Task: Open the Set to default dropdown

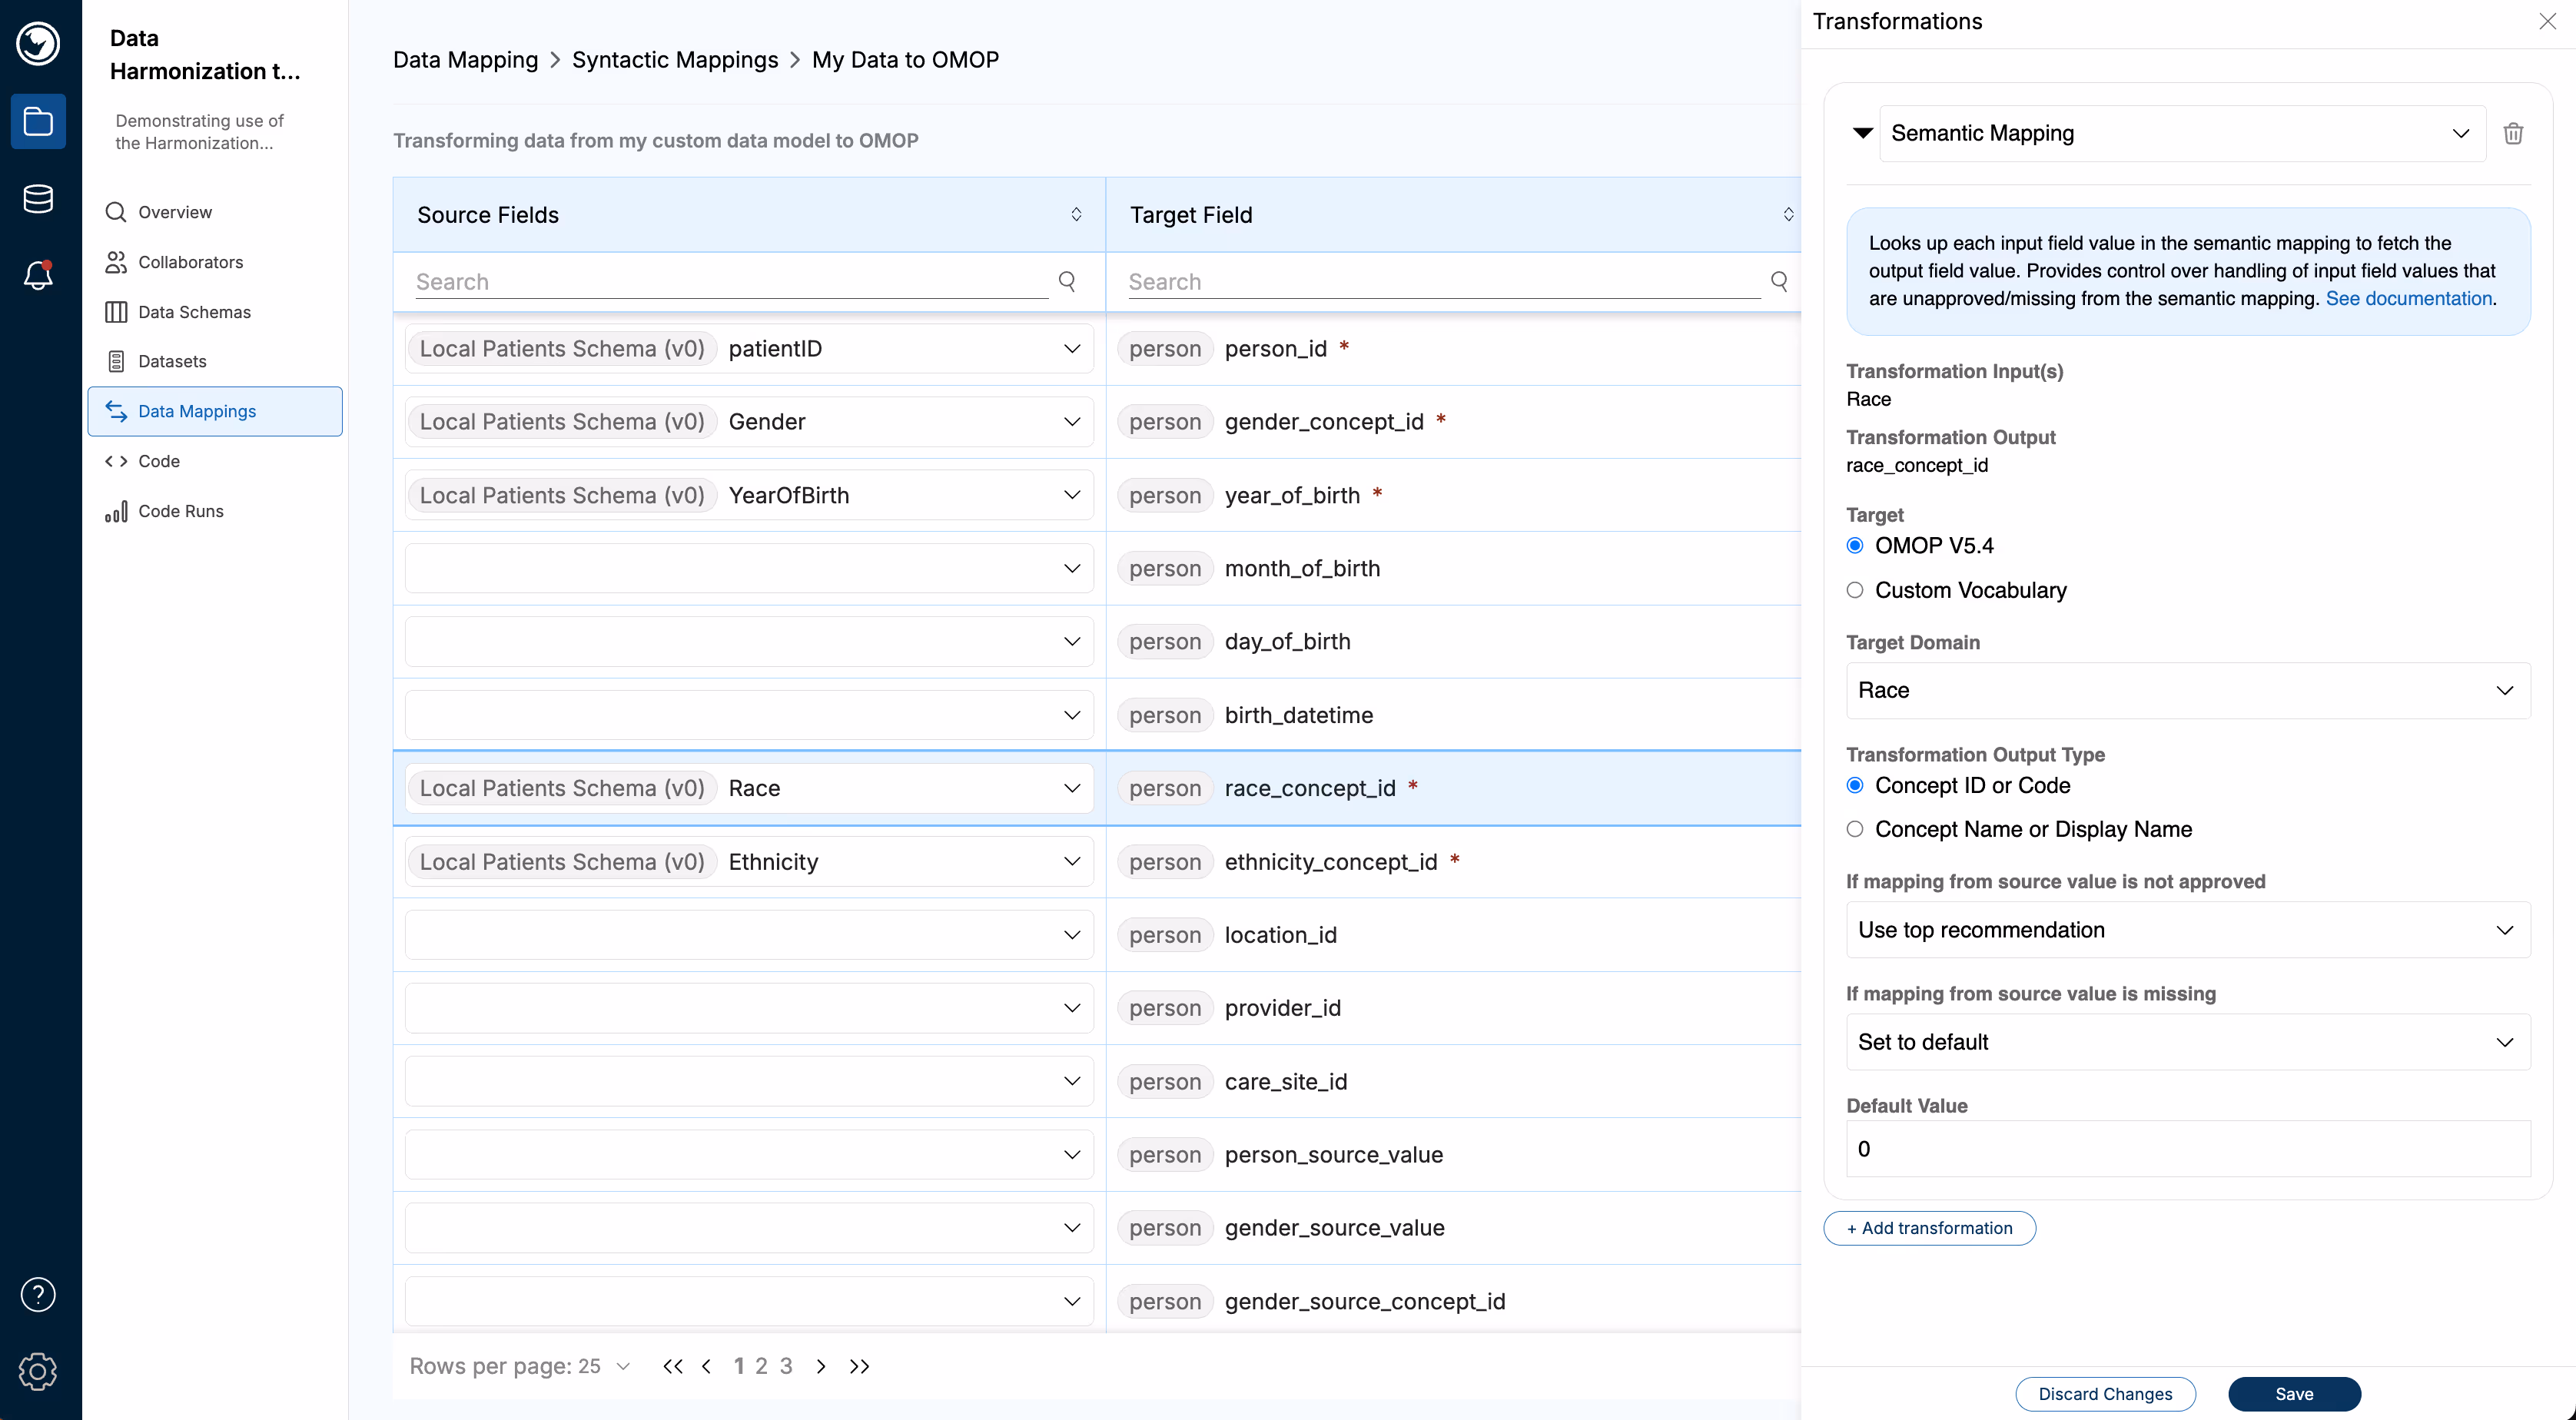Action: click(2188, 1042)
